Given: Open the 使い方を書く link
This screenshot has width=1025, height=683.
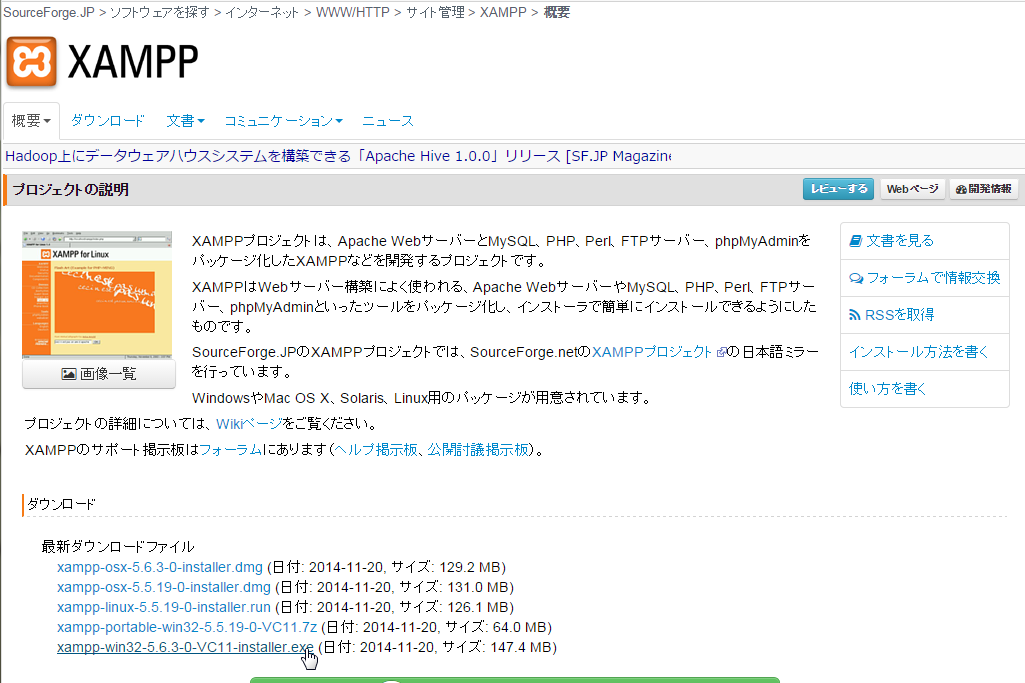Looking at the screenshot, I should pos(888,388).
